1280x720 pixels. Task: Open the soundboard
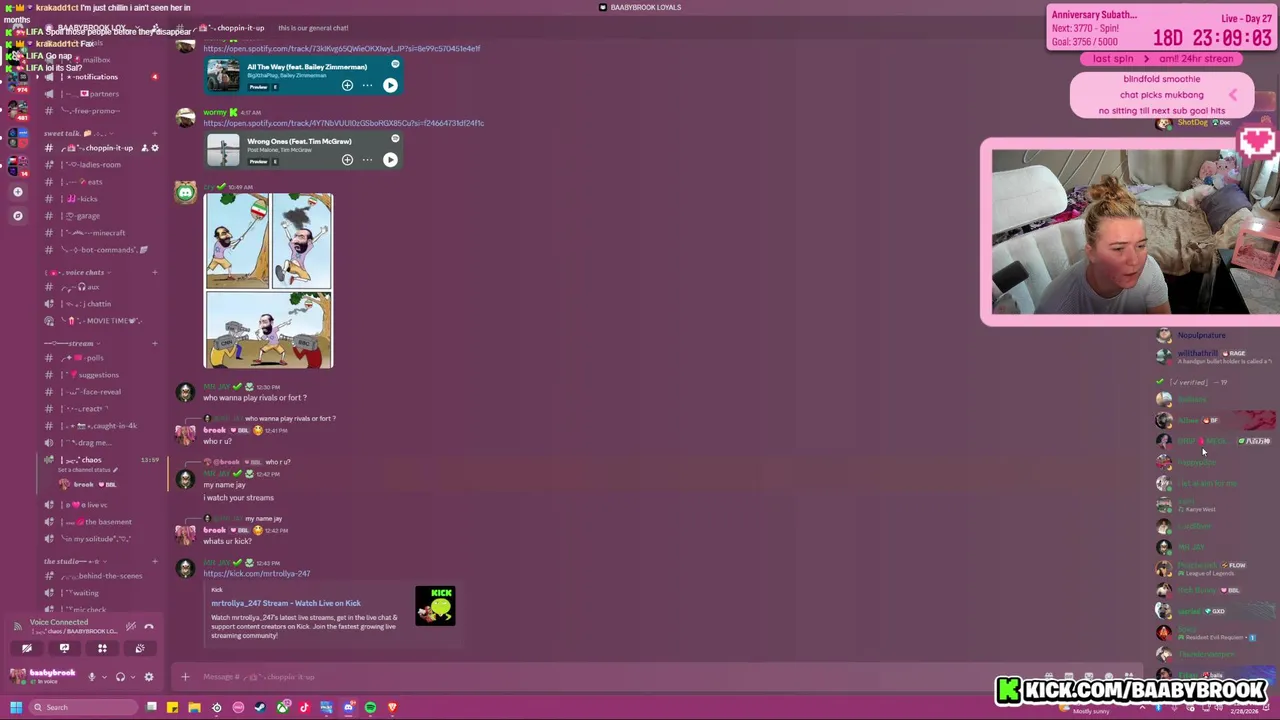click(x=140, y=649)
